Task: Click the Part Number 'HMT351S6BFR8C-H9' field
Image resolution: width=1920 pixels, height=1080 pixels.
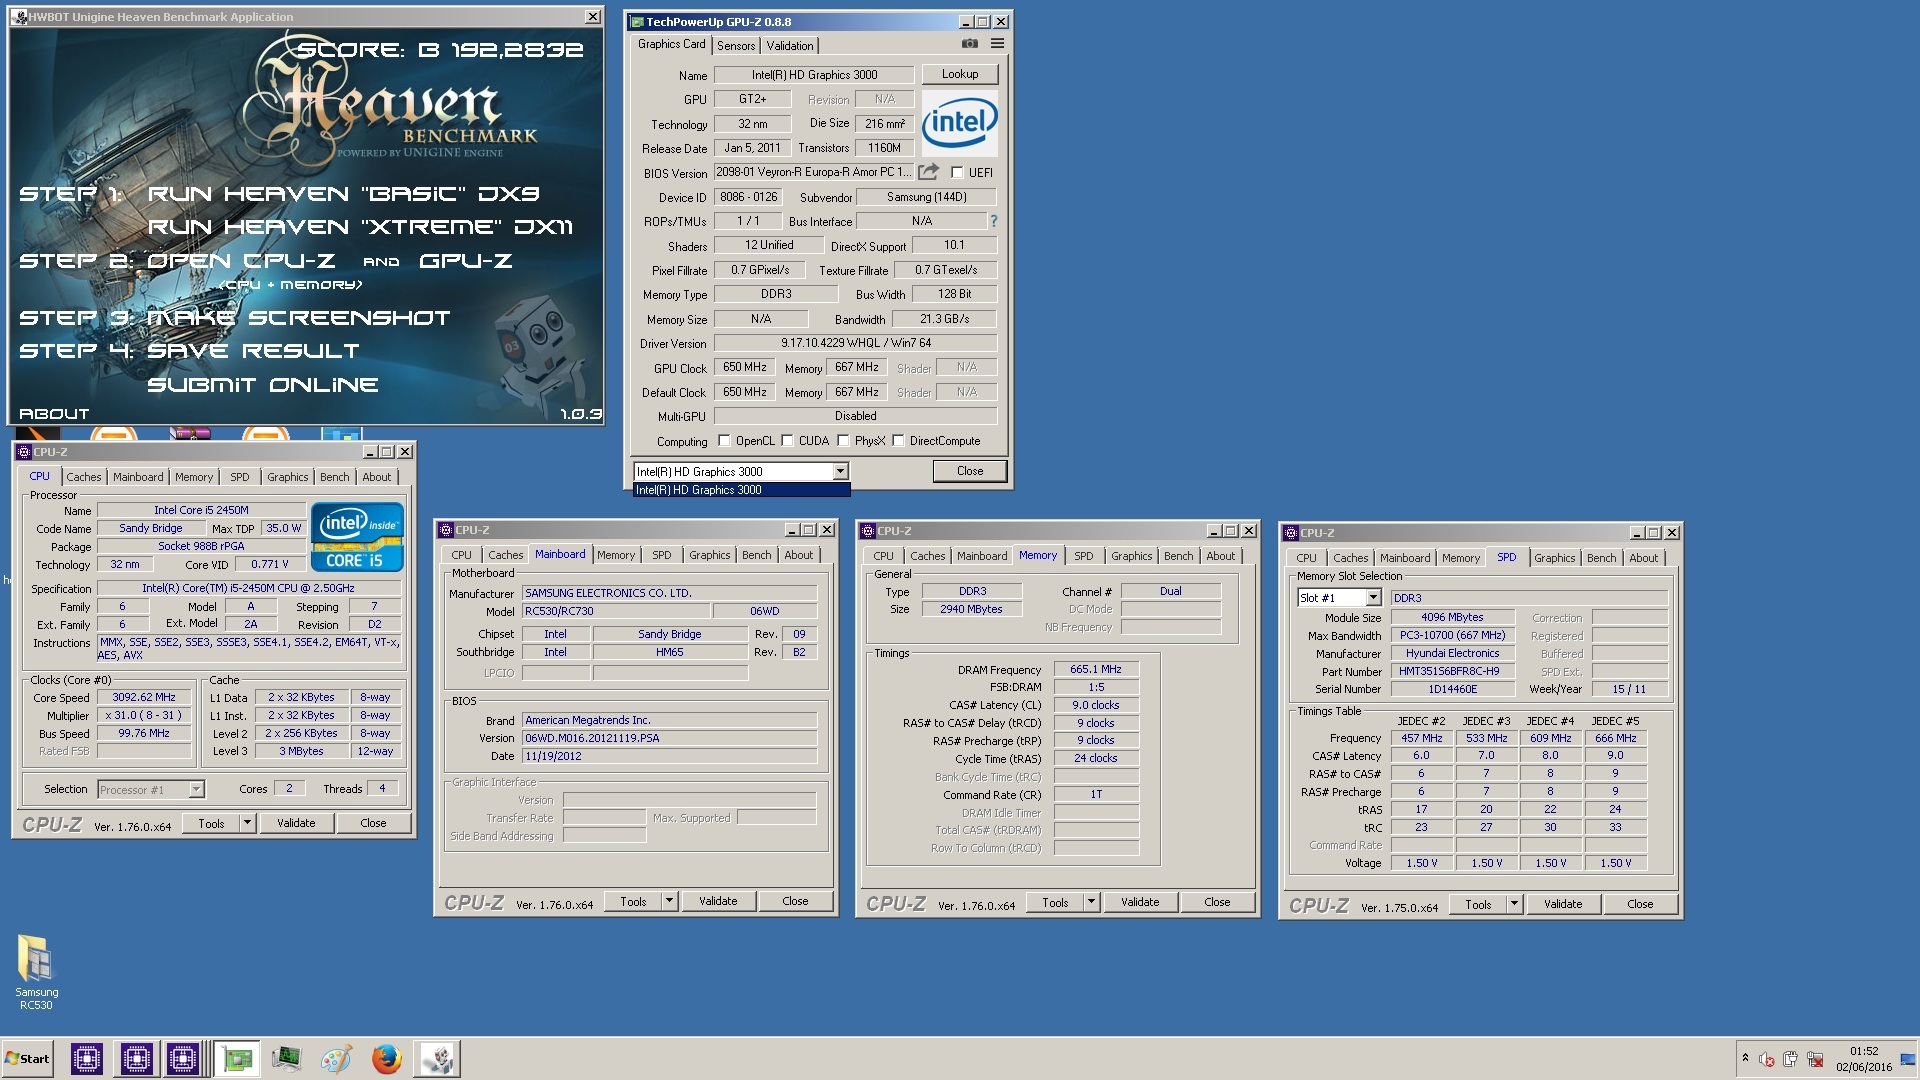Action: (1452, 672)
